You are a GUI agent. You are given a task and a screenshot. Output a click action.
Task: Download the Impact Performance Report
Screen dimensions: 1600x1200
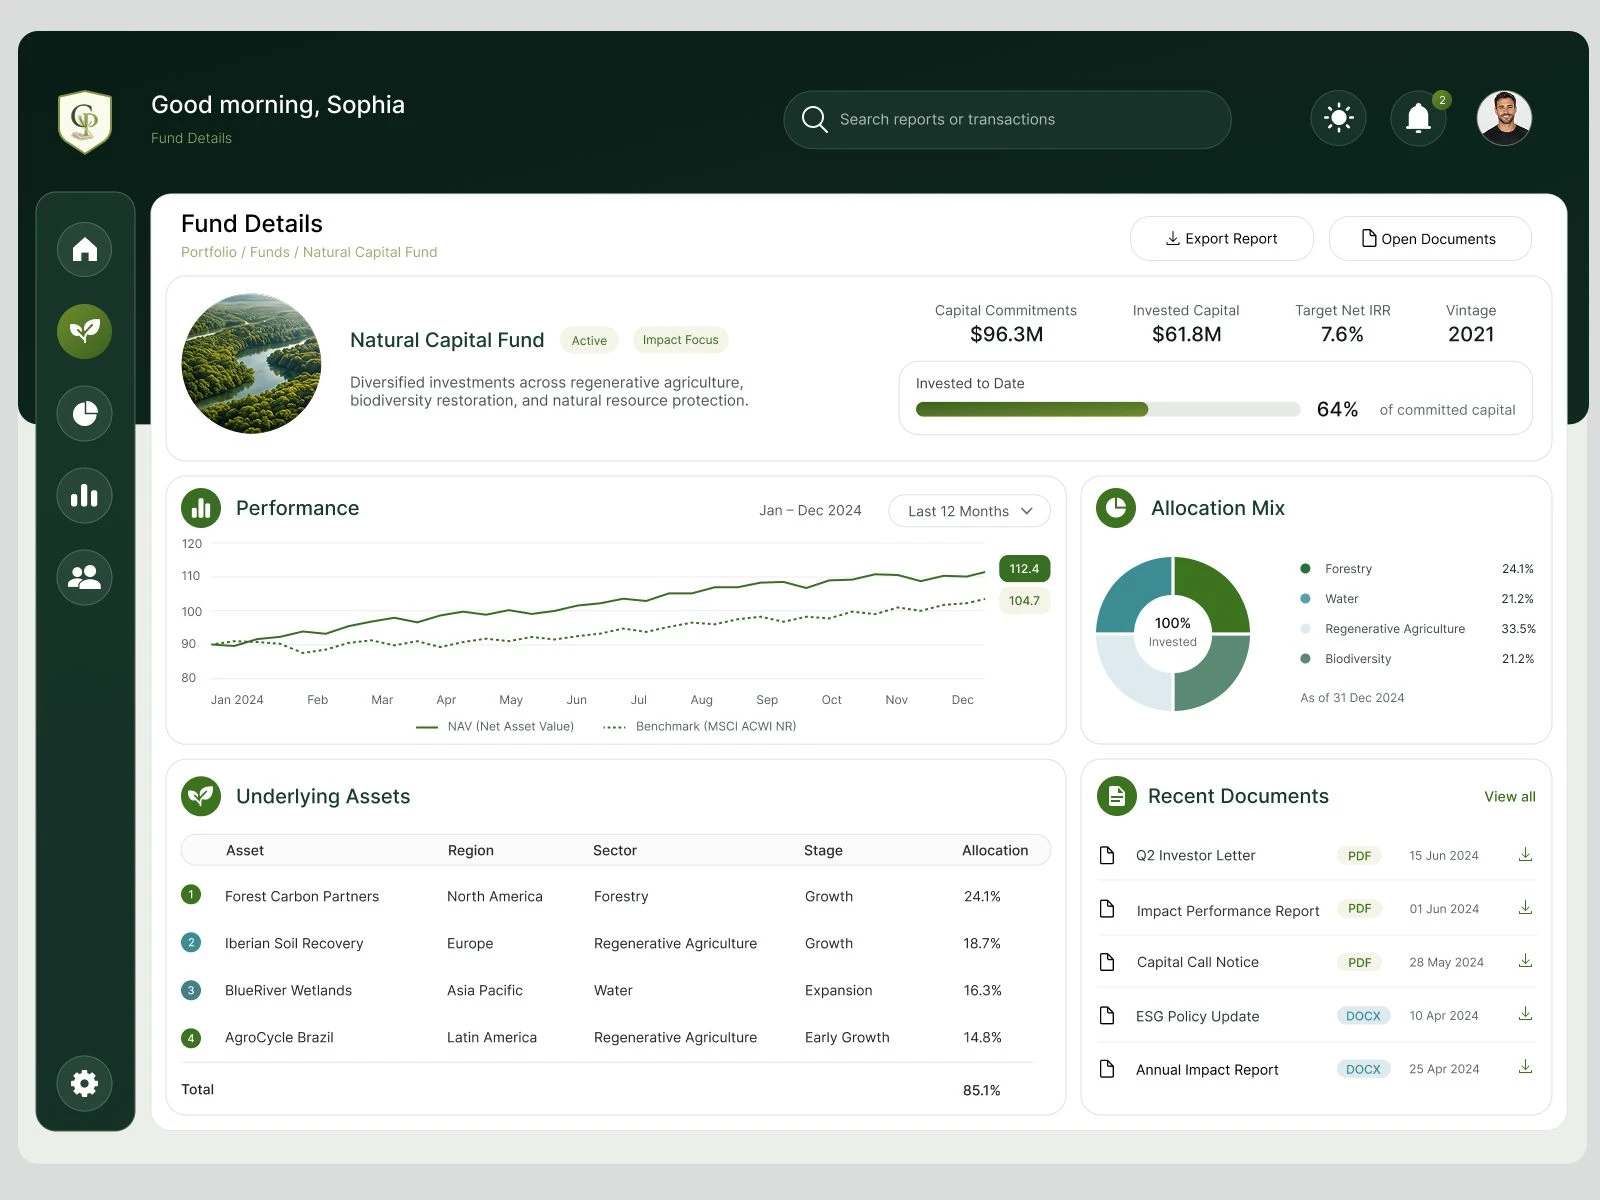tap(1525, 908)
